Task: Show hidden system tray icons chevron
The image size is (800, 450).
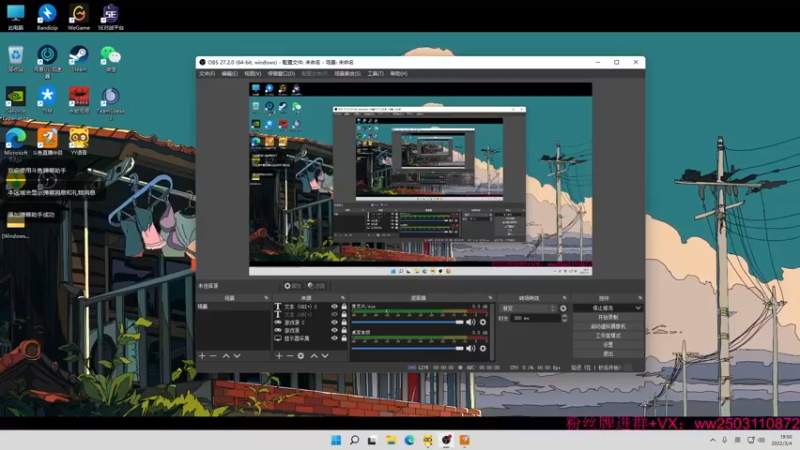Action: pos(712,440)
